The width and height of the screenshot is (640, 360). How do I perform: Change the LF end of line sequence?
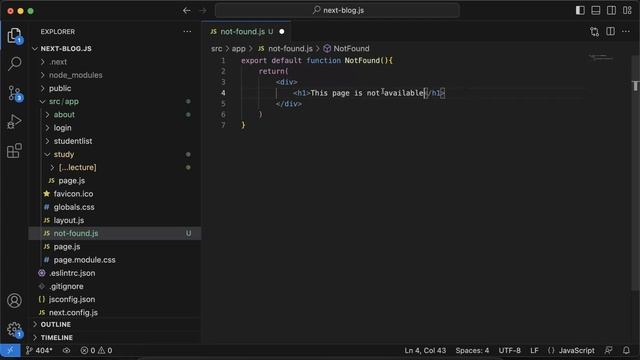534,350
